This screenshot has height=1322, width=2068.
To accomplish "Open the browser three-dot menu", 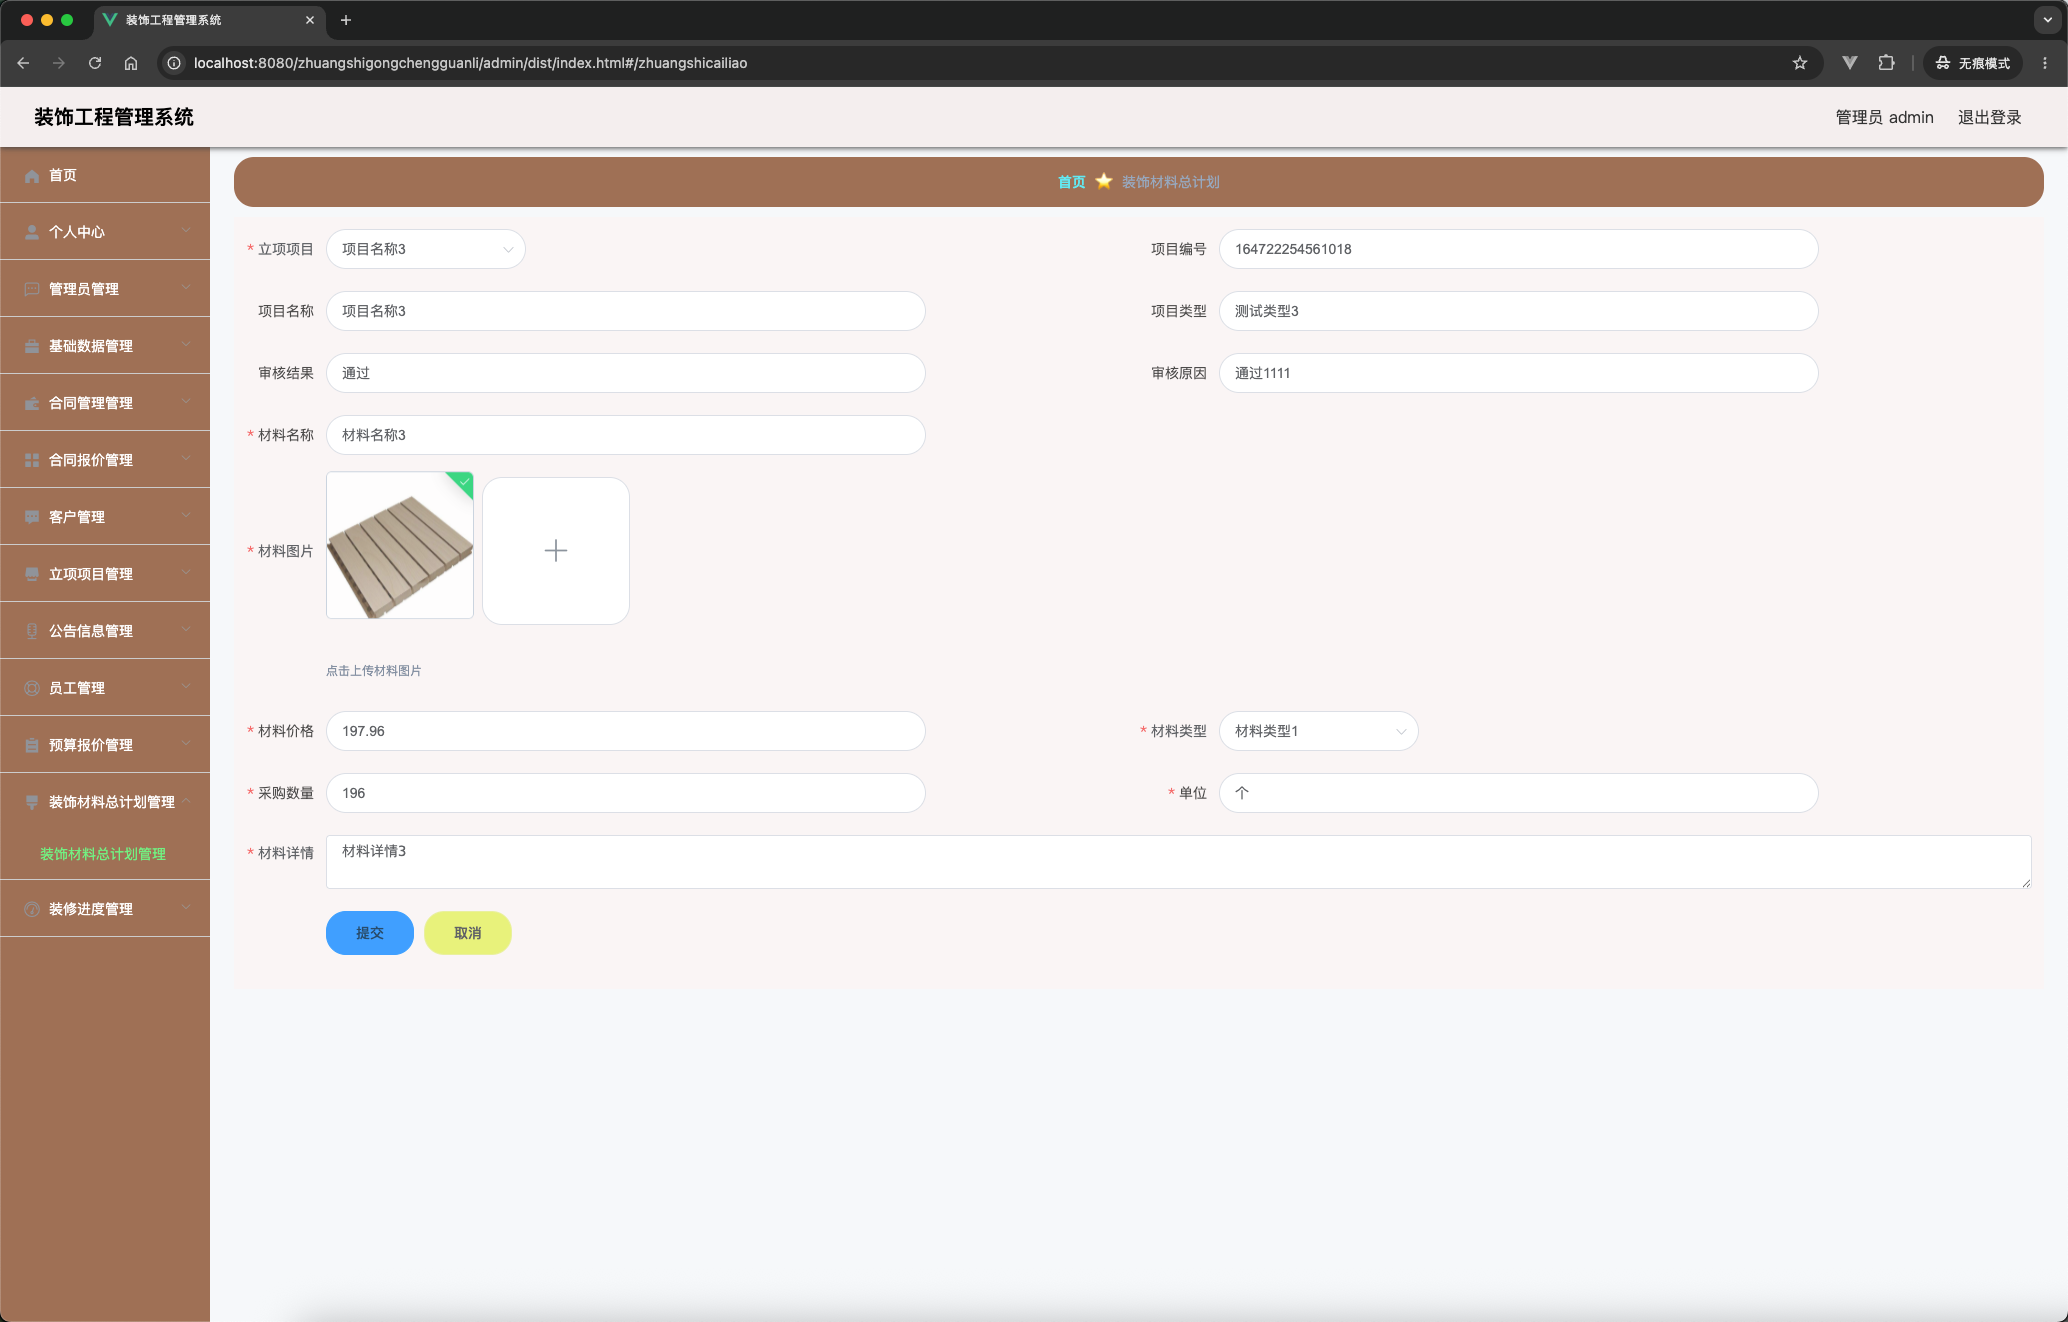I will tap(2045, 63).
